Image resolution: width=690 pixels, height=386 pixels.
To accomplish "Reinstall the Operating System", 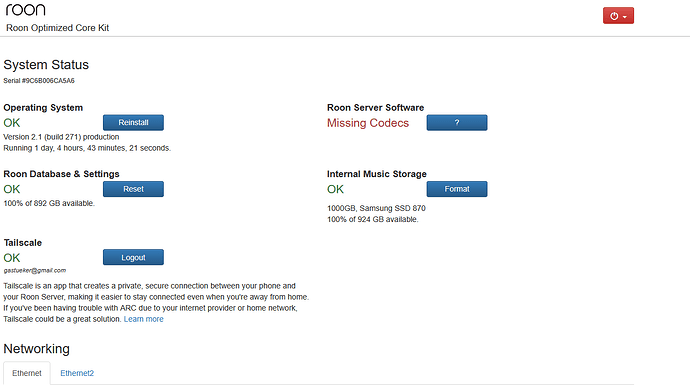I will [x=133, y=122].
